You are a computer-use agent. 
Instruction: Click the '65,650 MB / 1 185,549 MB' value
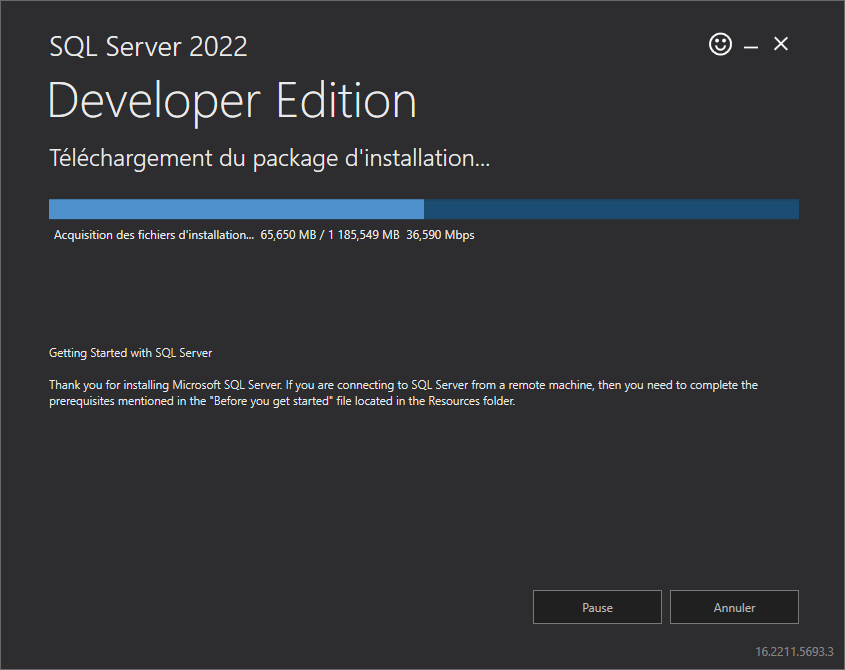coord(330,235)
